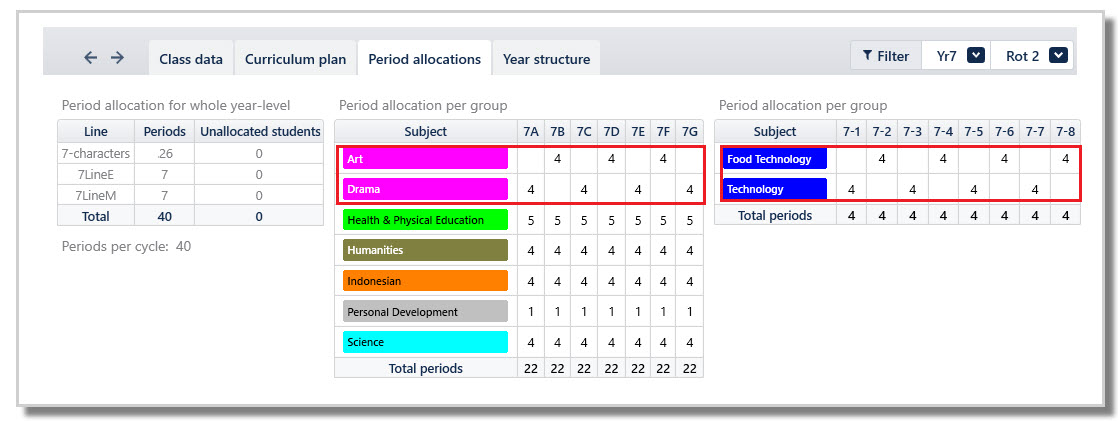Click the green Health & Physical Education label
The image size is (1118, 421).
click(x=425, y=220)
